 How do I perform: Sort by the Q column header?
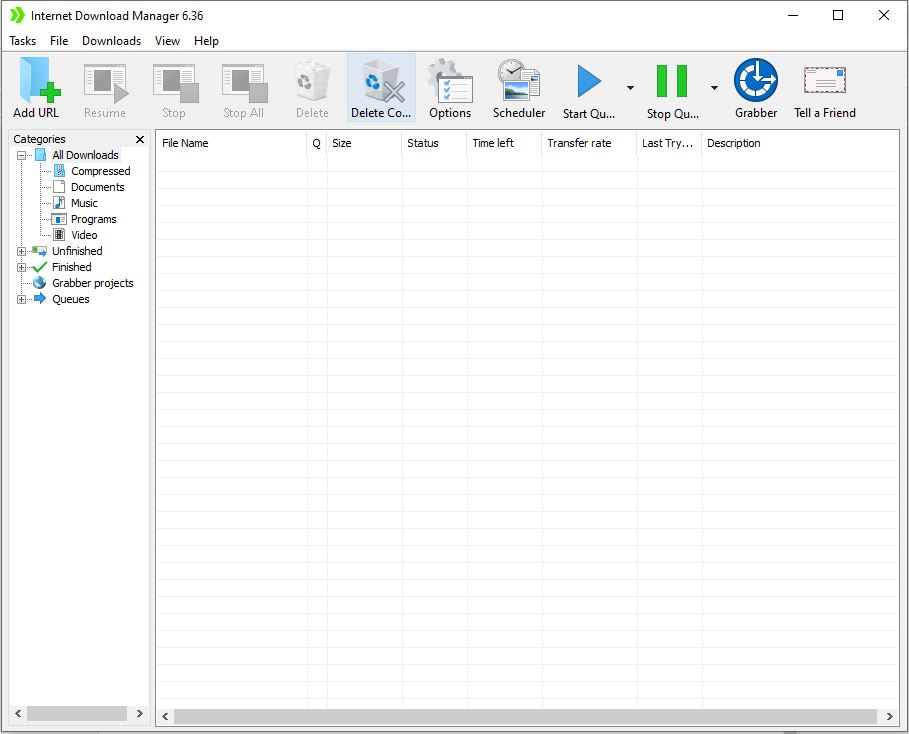click(x=317, y=143)
